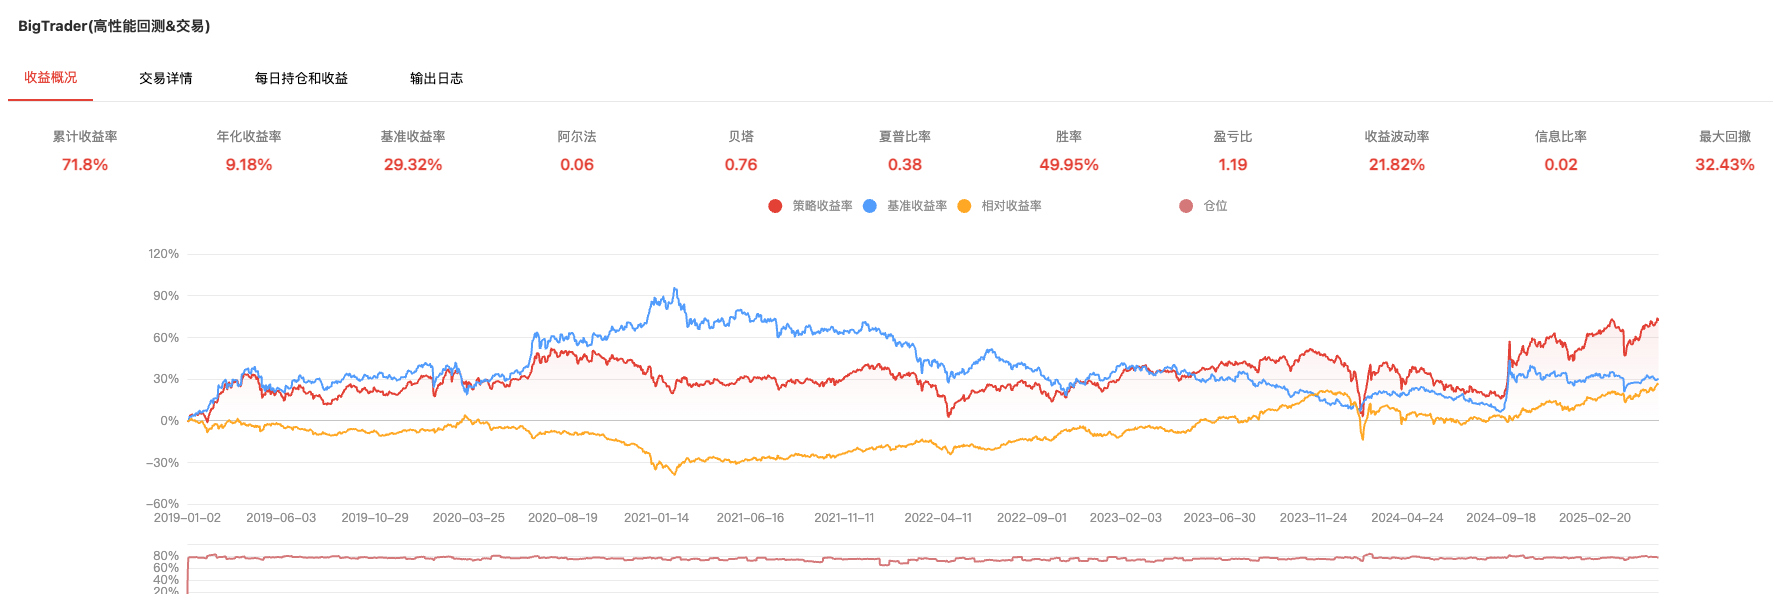Click the 累计收益率 value 71.8%
Screen dimensions: 1773x594
tap(85, 165)
